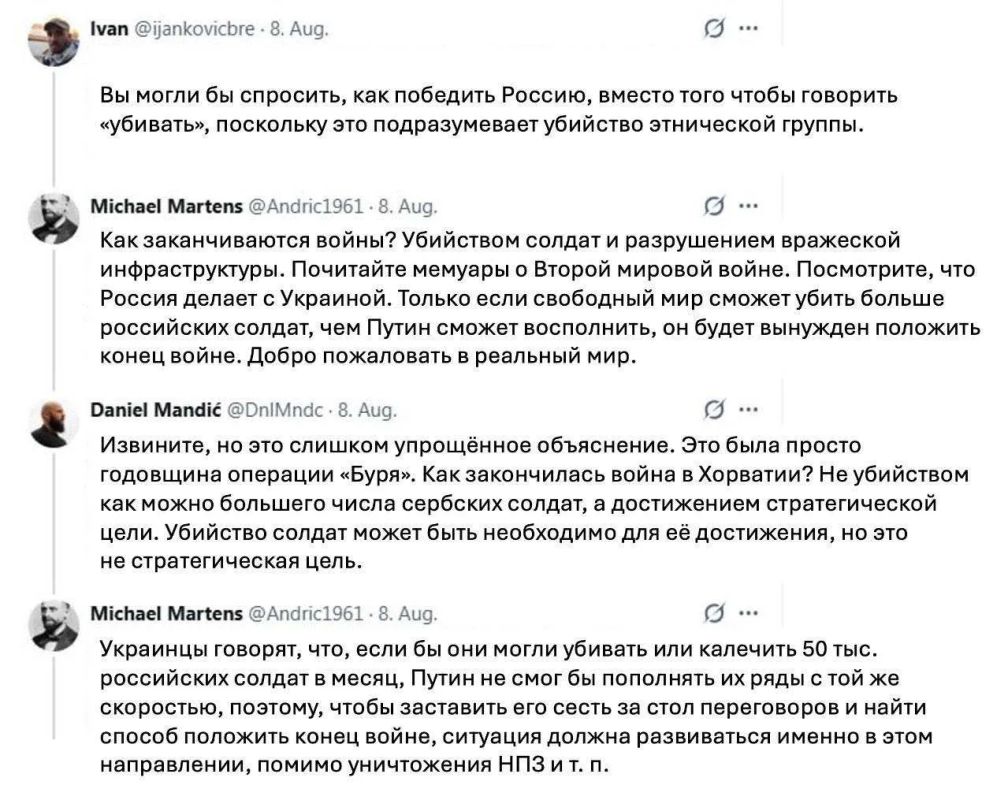The image size is (1008, 800).
Task: Open more options on Ivan's tweet
Action: (748, 28)
